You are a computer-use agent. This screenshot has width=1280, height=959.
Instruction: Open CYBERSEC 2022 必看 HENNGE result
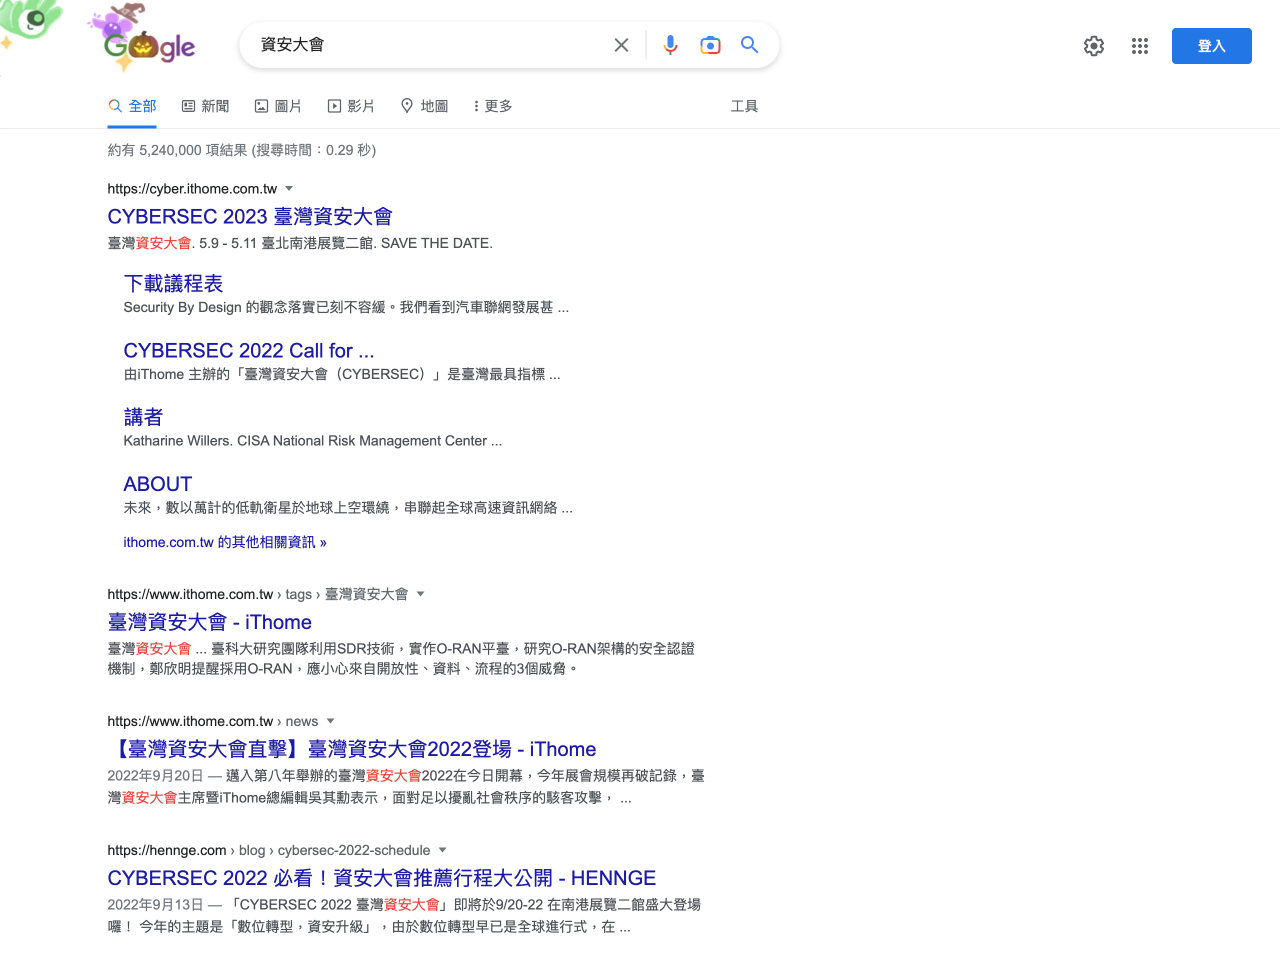tap(382, 878)
